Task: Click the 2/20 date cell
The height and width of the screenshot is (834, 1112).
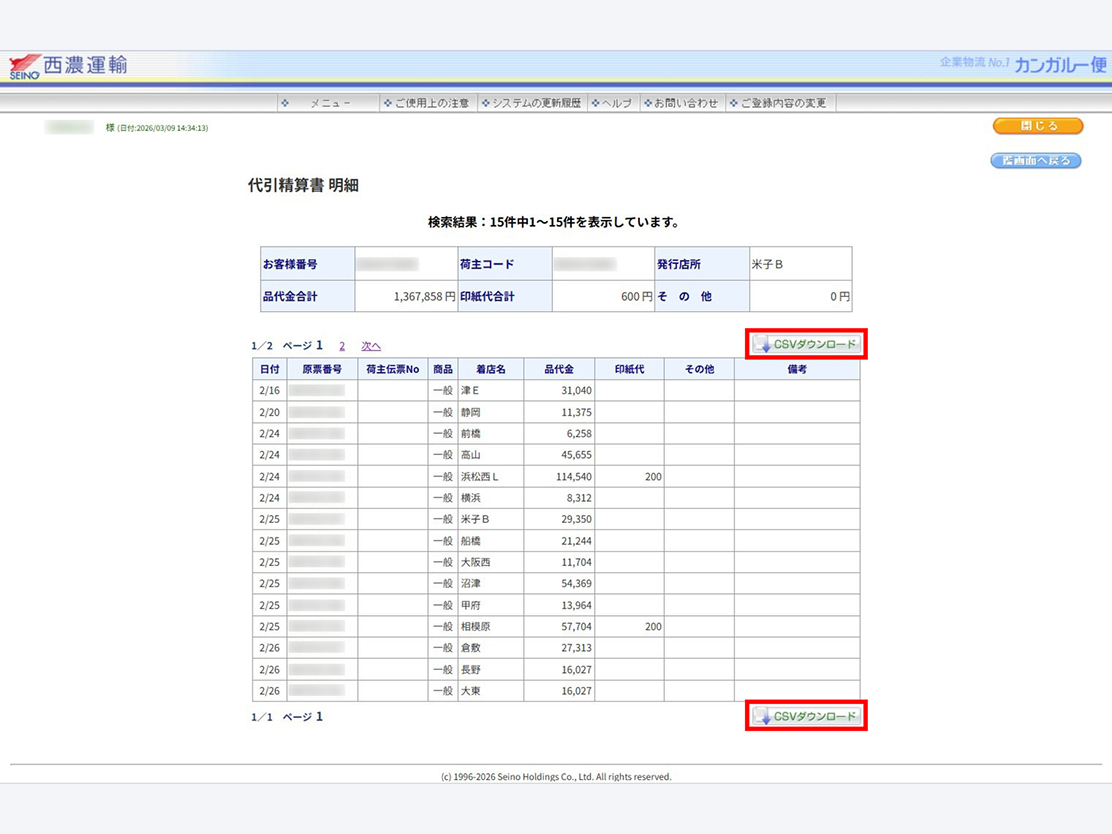Action: (x=269, y=412)
